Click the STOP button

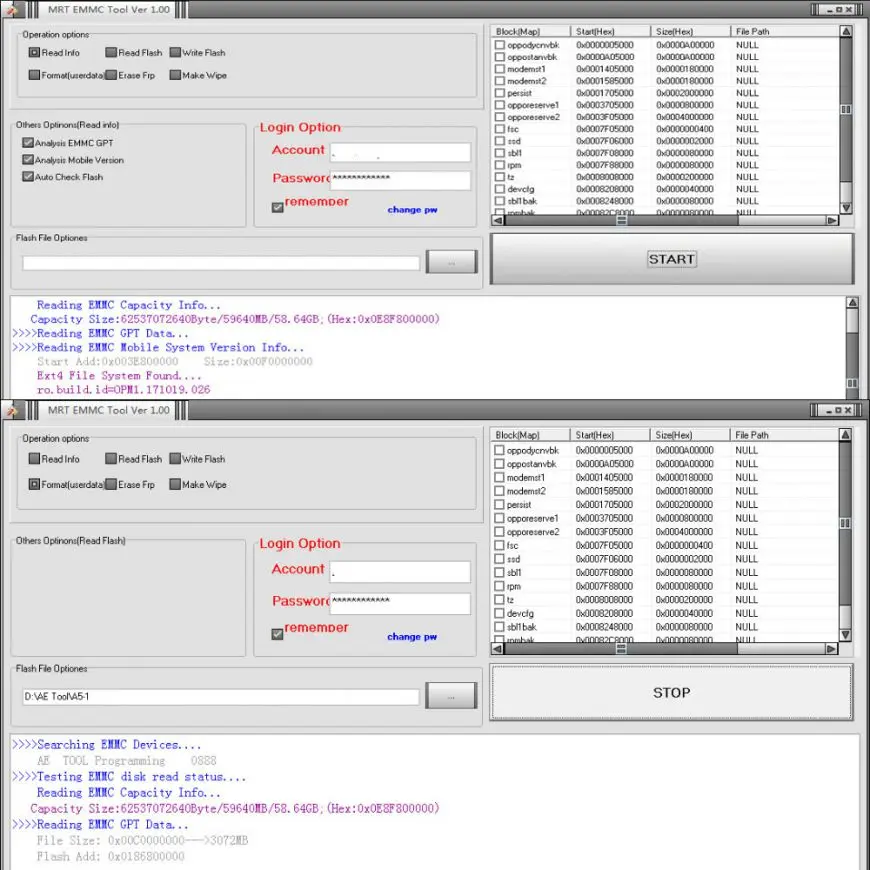671,692
